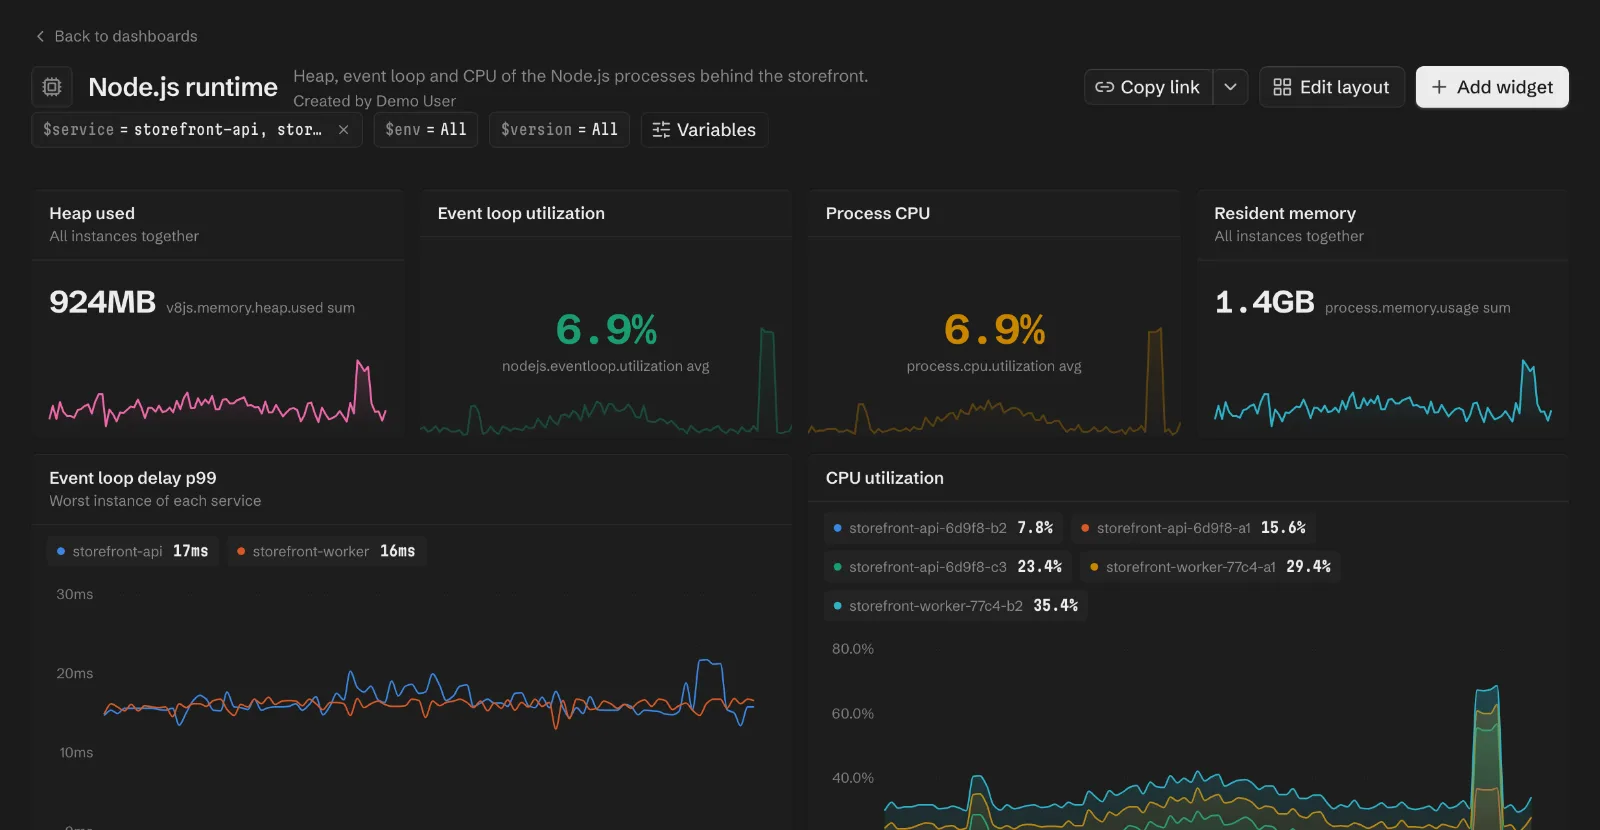Click the Event loop utilization widget title
Screen dimensions: 1600x830
521,213
